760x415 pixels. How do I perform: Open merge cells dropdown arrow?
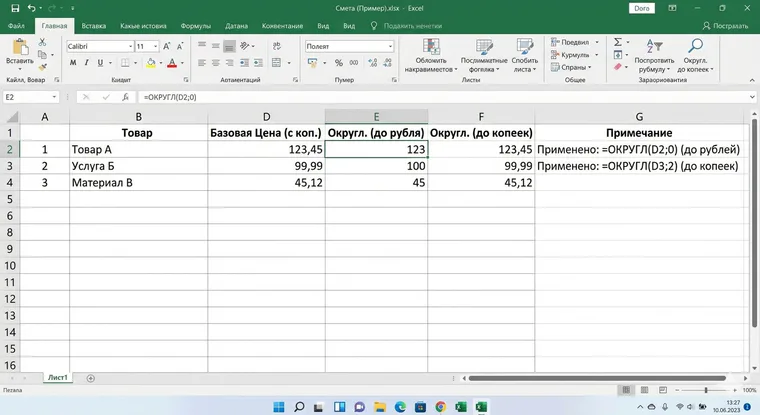[x=289, y=63]
